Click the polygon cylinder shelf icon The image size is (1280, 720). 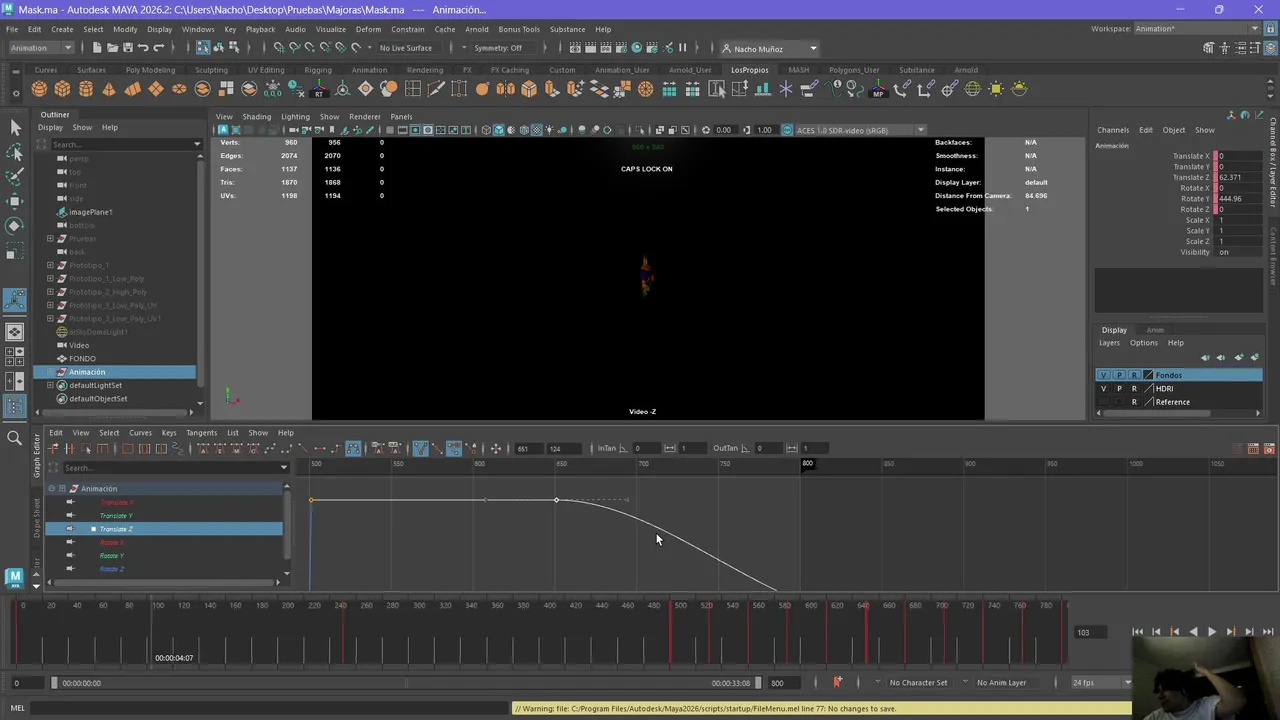click(86, 89)
